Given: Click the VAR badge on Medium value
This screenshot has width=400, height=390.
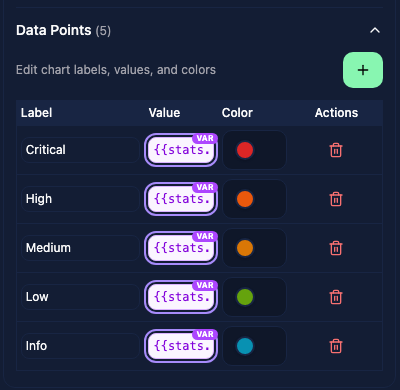Looking at the screenshot, I should tap(205, 236).
